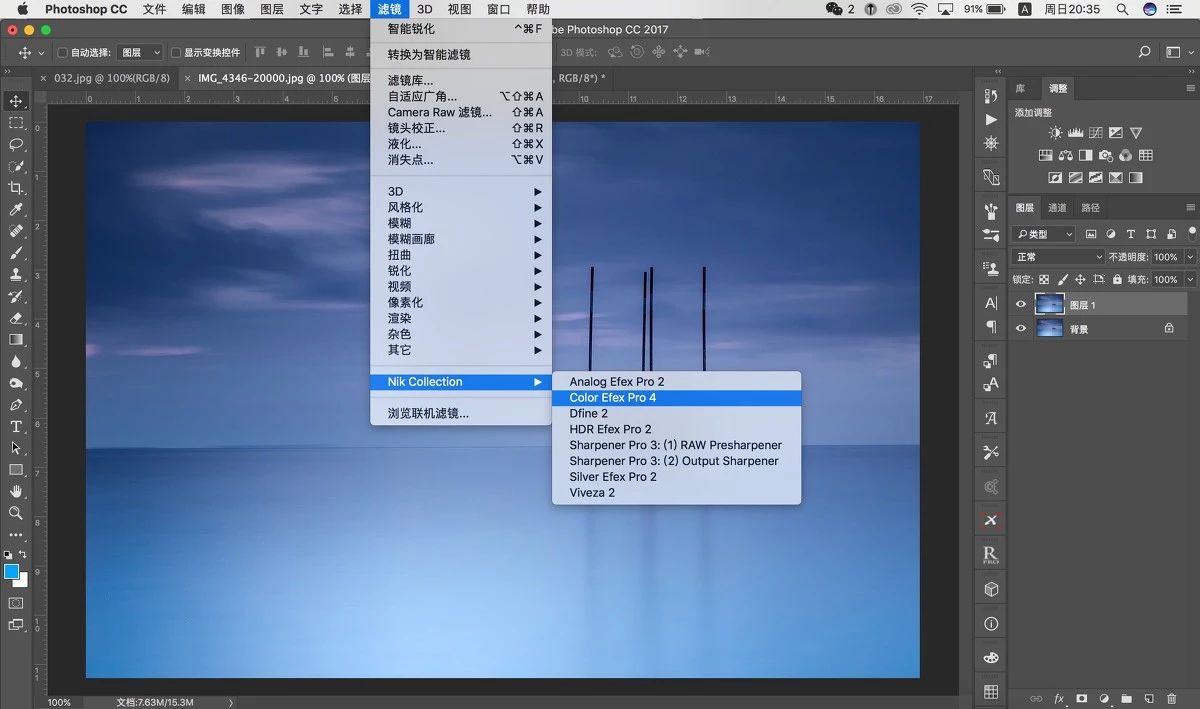
Task: Click 浏览联机滤镜... menu entry
Action: [428, 413]
